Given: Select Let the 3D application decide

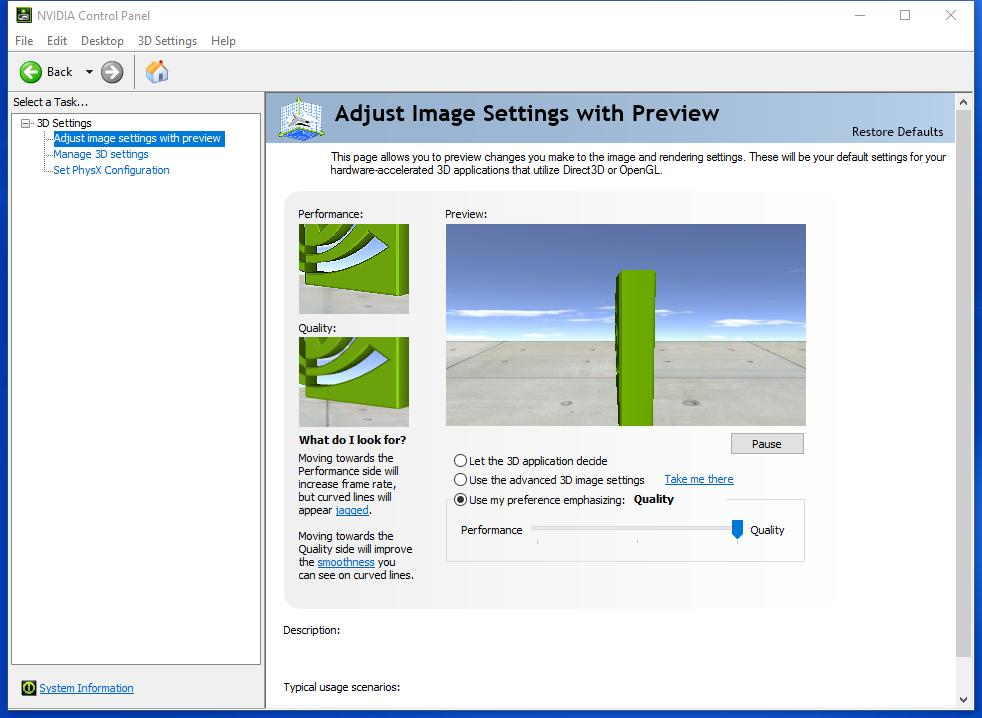Looking at the screenshot, I should click(461, 461).
